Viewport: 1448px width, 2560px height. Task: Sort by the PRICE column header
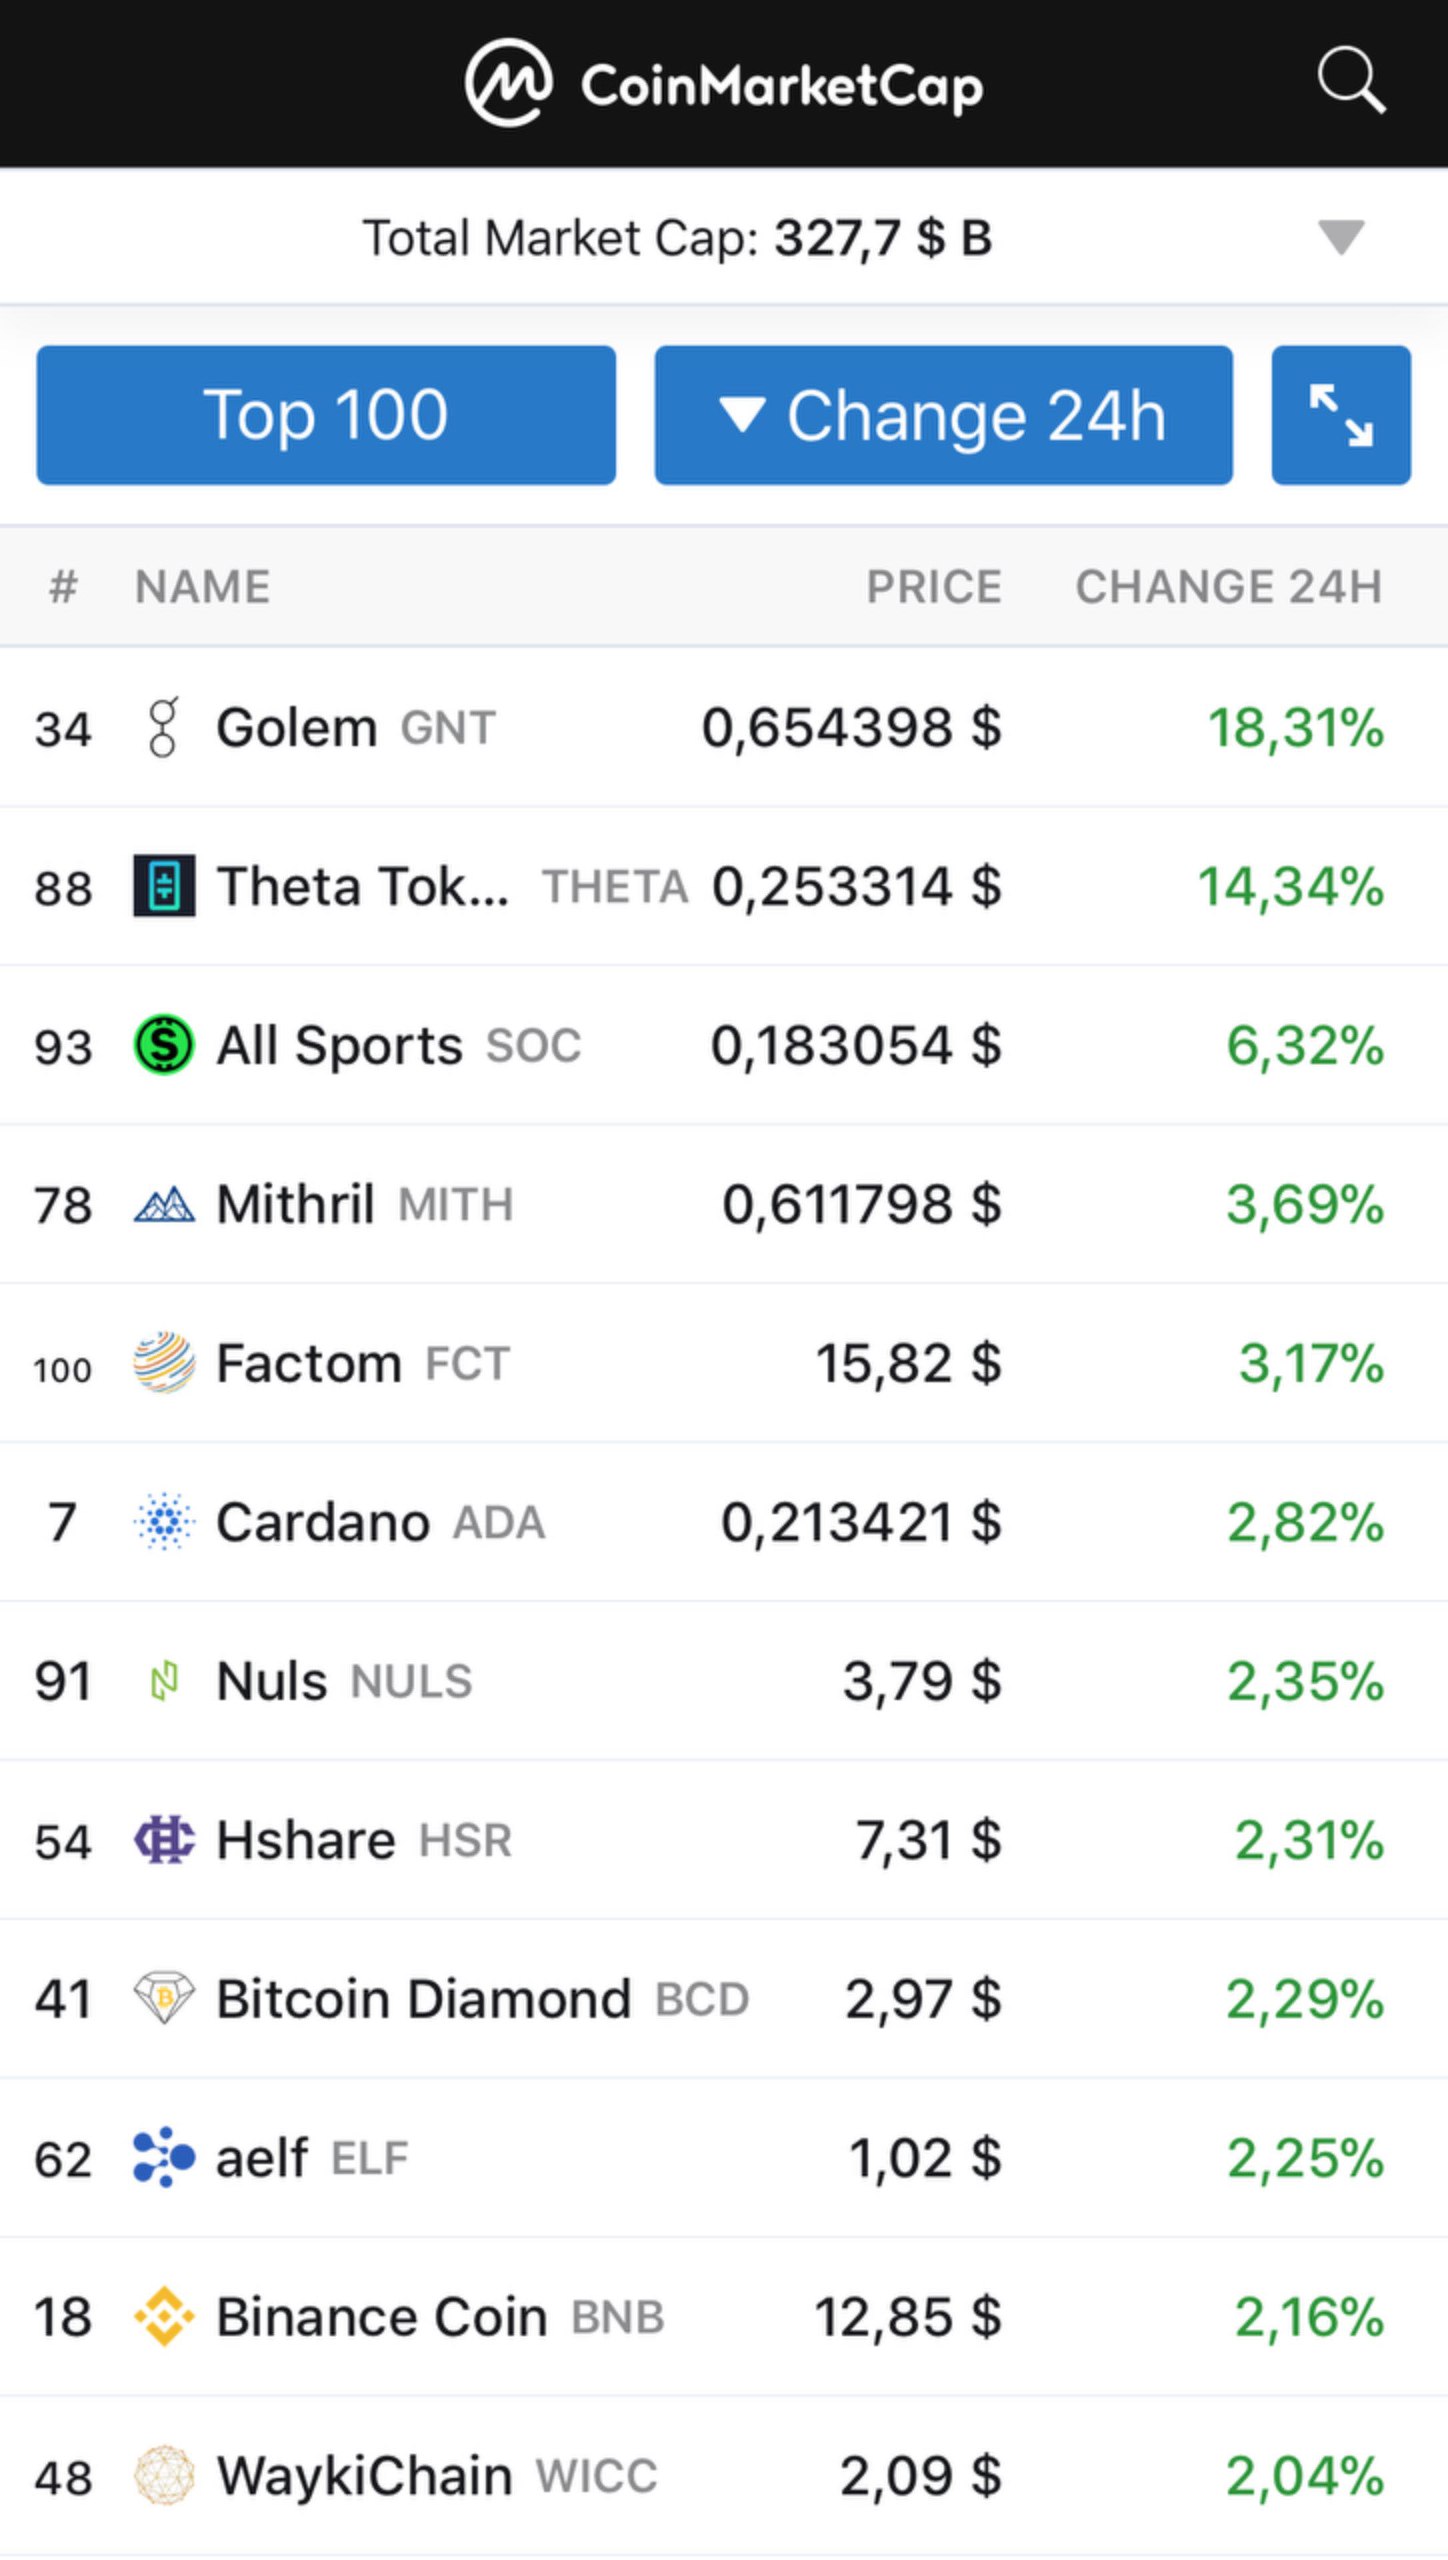point(933,587)
